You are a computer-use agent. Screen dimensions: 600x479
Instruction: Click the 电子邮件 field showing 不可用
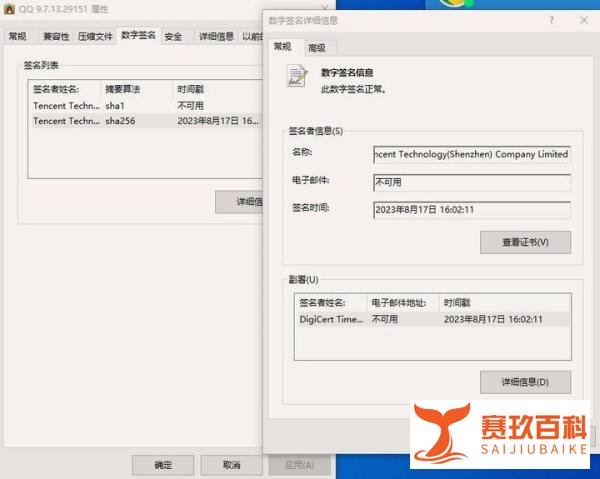coord(472,182)
